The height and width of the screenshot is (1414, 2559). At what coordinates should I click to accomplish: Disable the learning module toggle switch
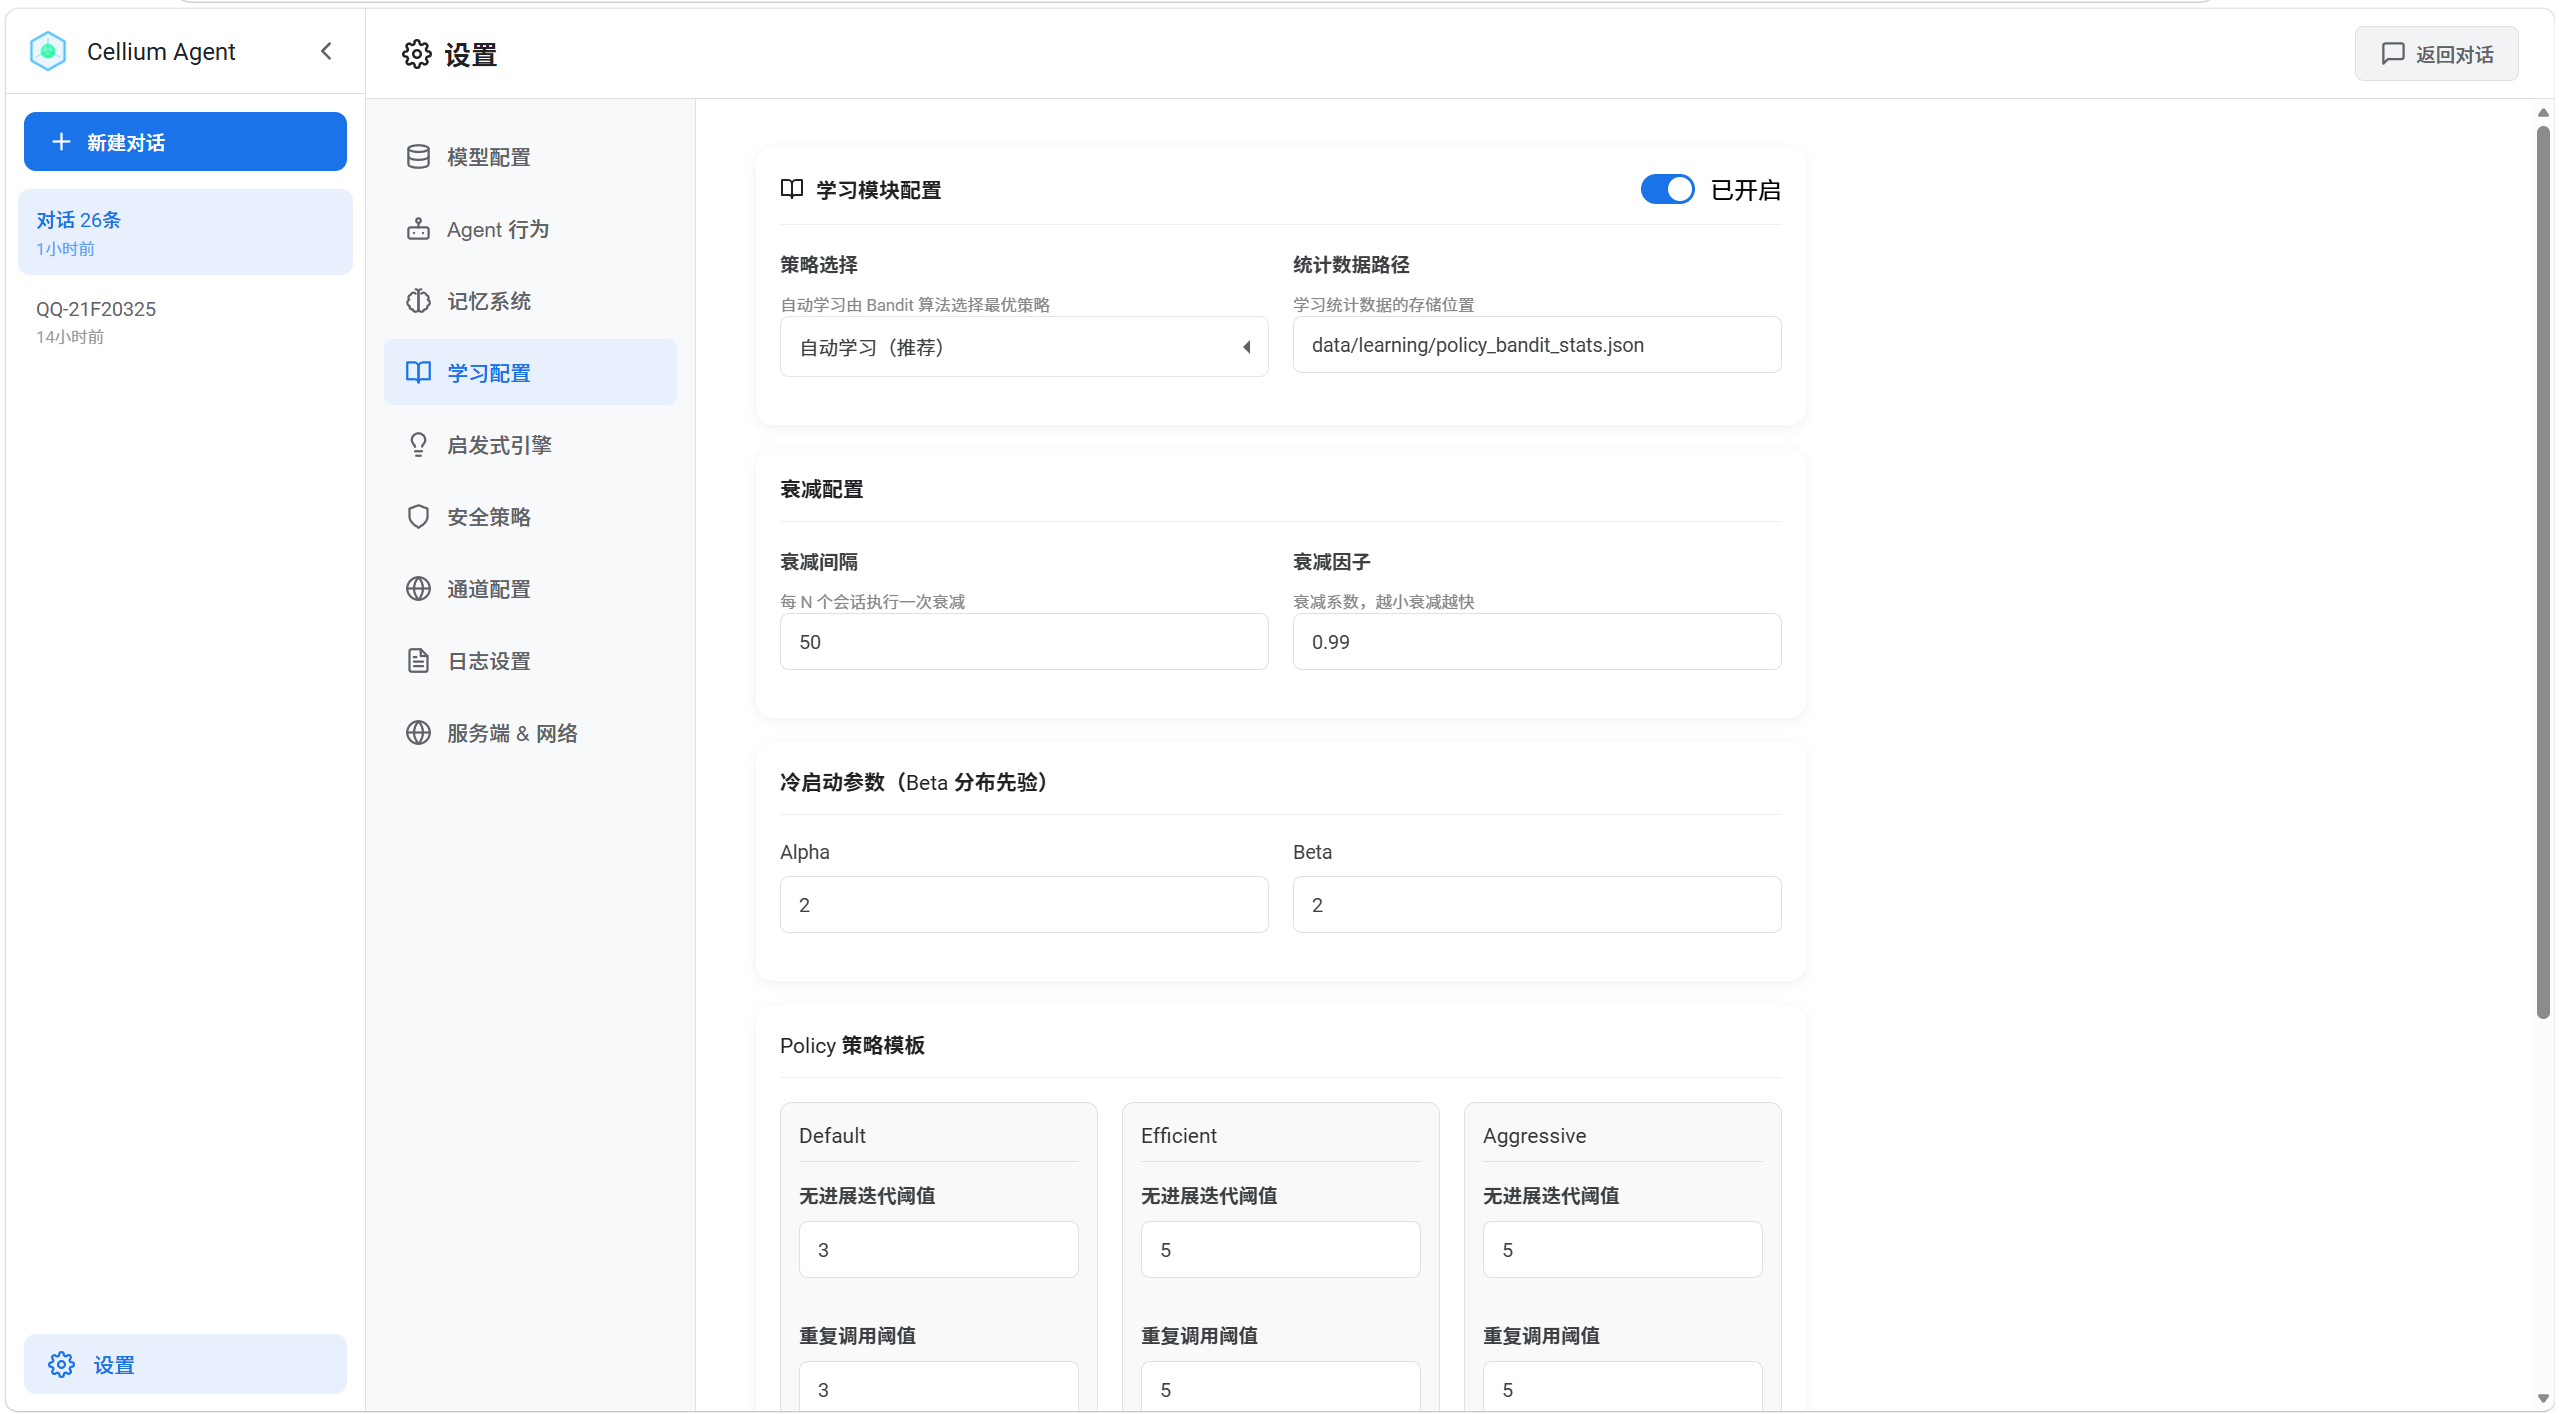pyautogui.click(x=1667, y=189)
